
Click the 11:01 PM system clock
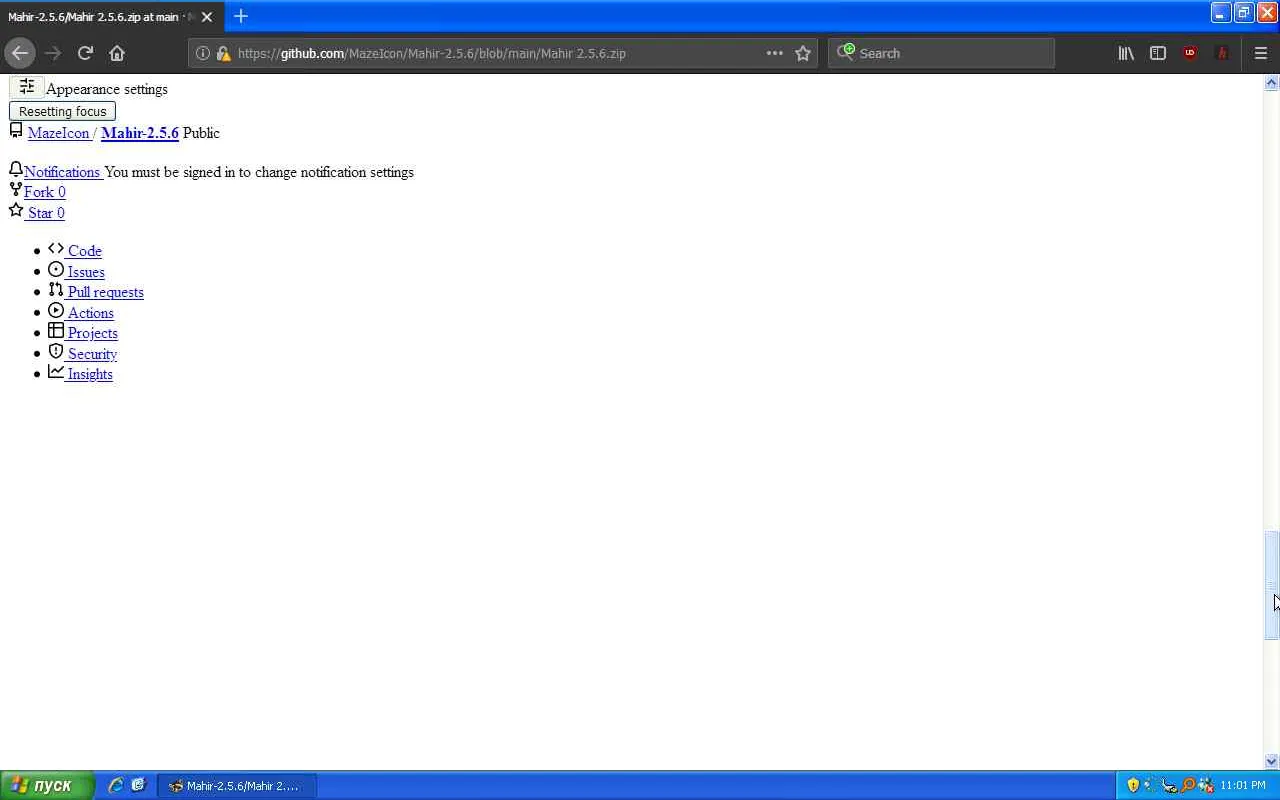(x=1243, y=785)
